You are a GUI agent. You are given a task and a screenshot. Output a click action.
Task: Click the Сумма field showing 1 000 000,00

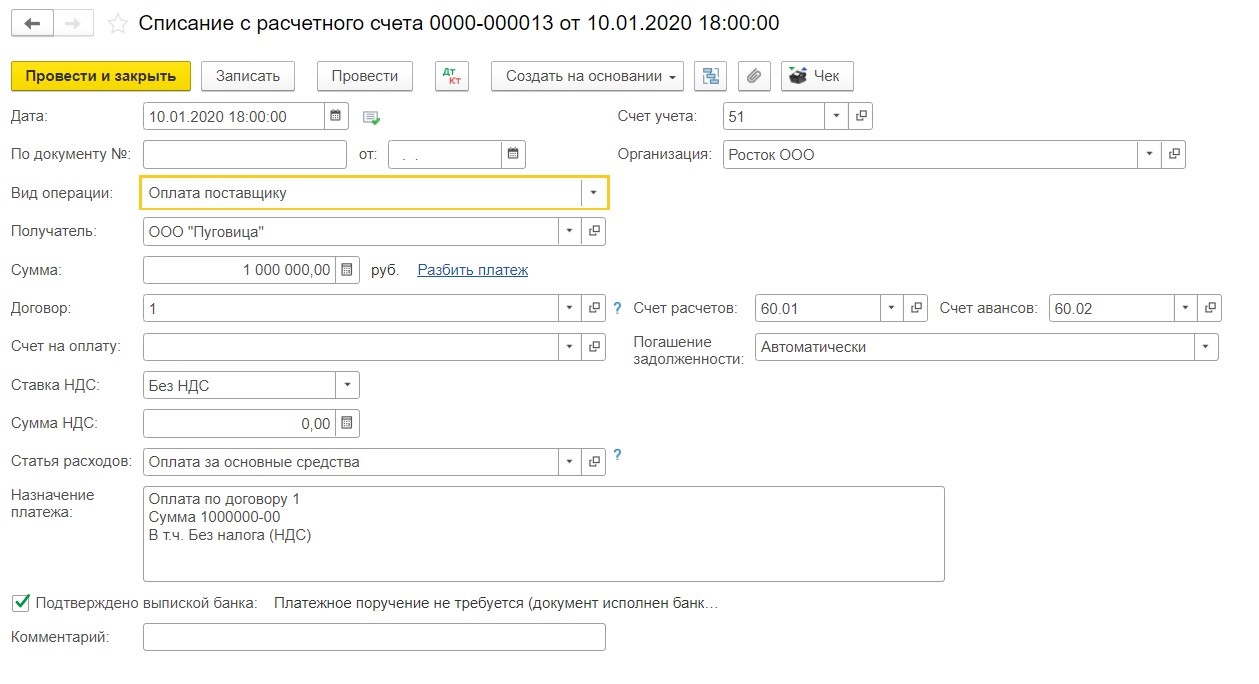(x=240, y=270)
